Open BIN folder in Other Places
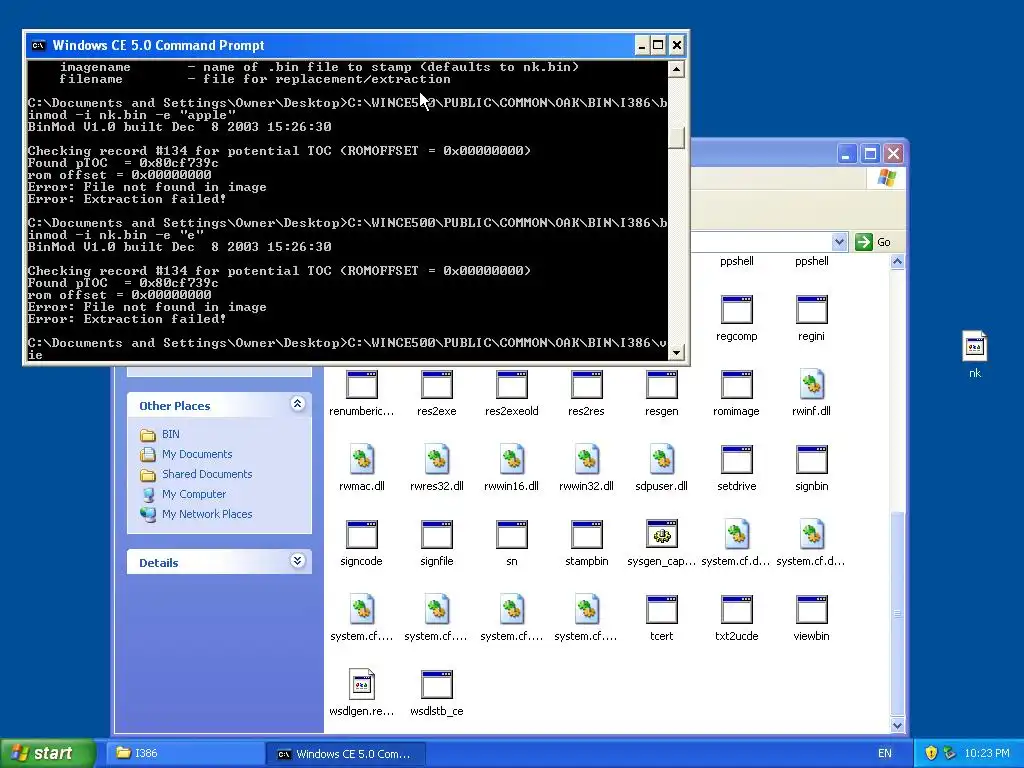The height and width of the screenshot is (768, 1024). pyautogui.click(x=170, y=434)
